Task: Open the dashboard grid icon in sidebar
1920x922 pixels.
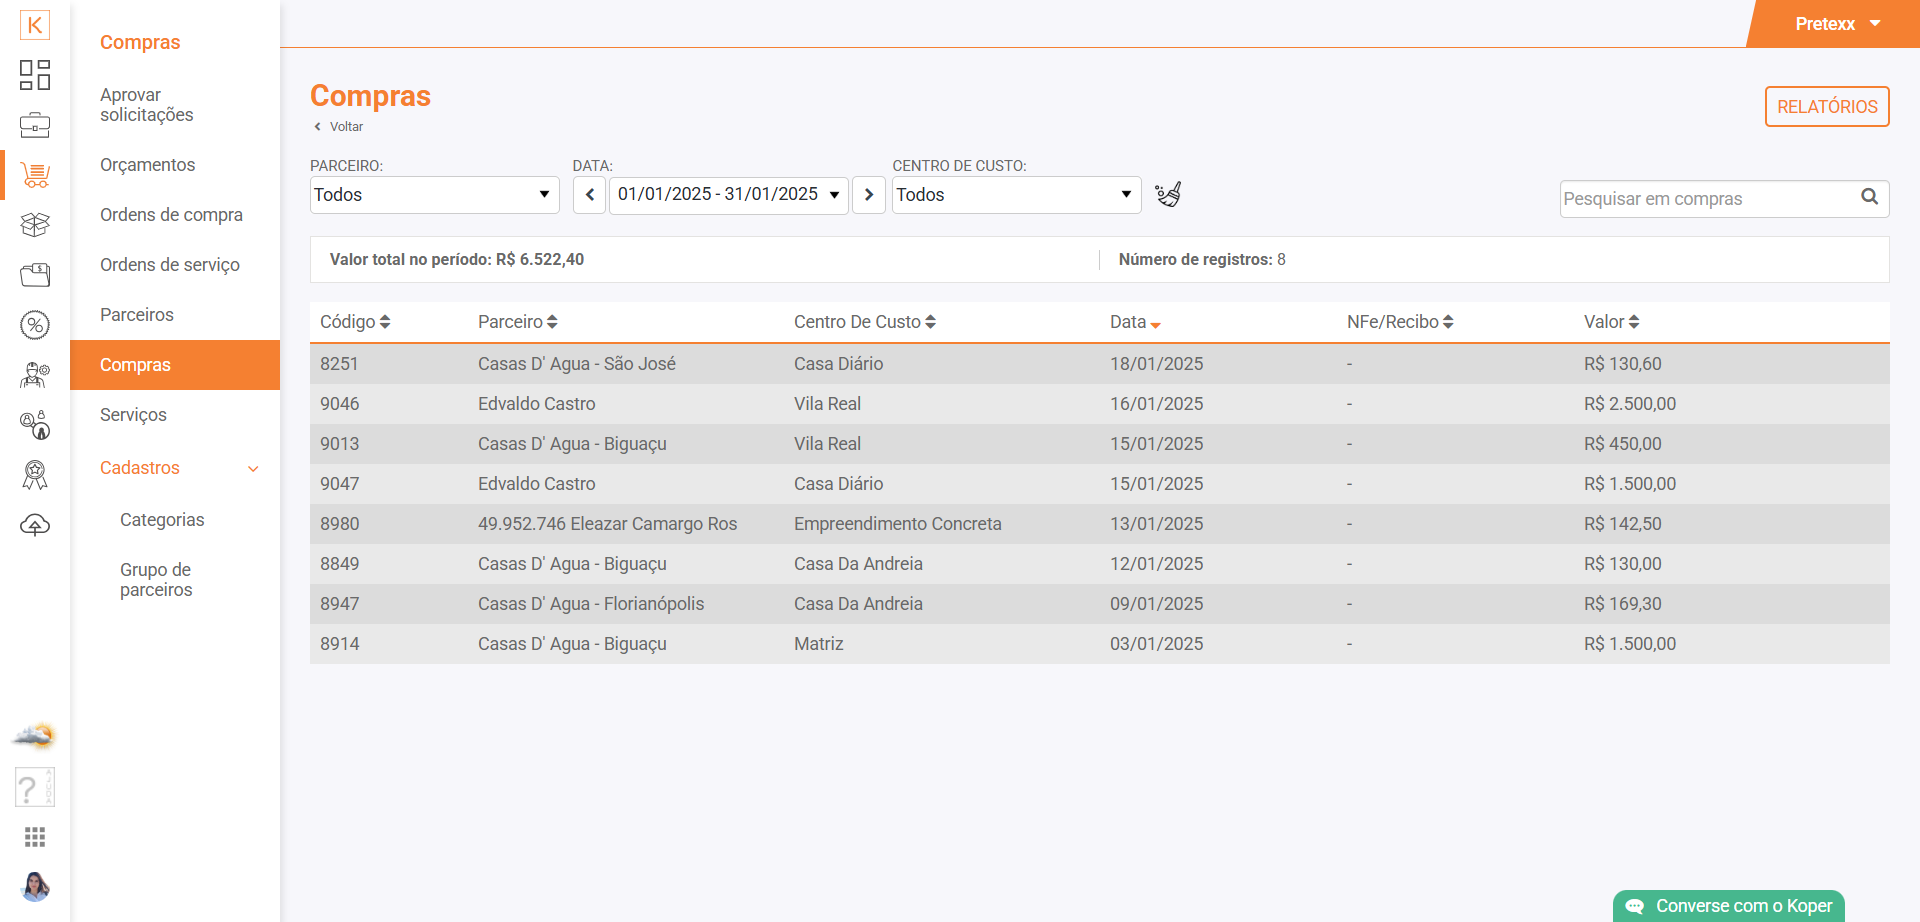Action: click(x=35, y=75)
